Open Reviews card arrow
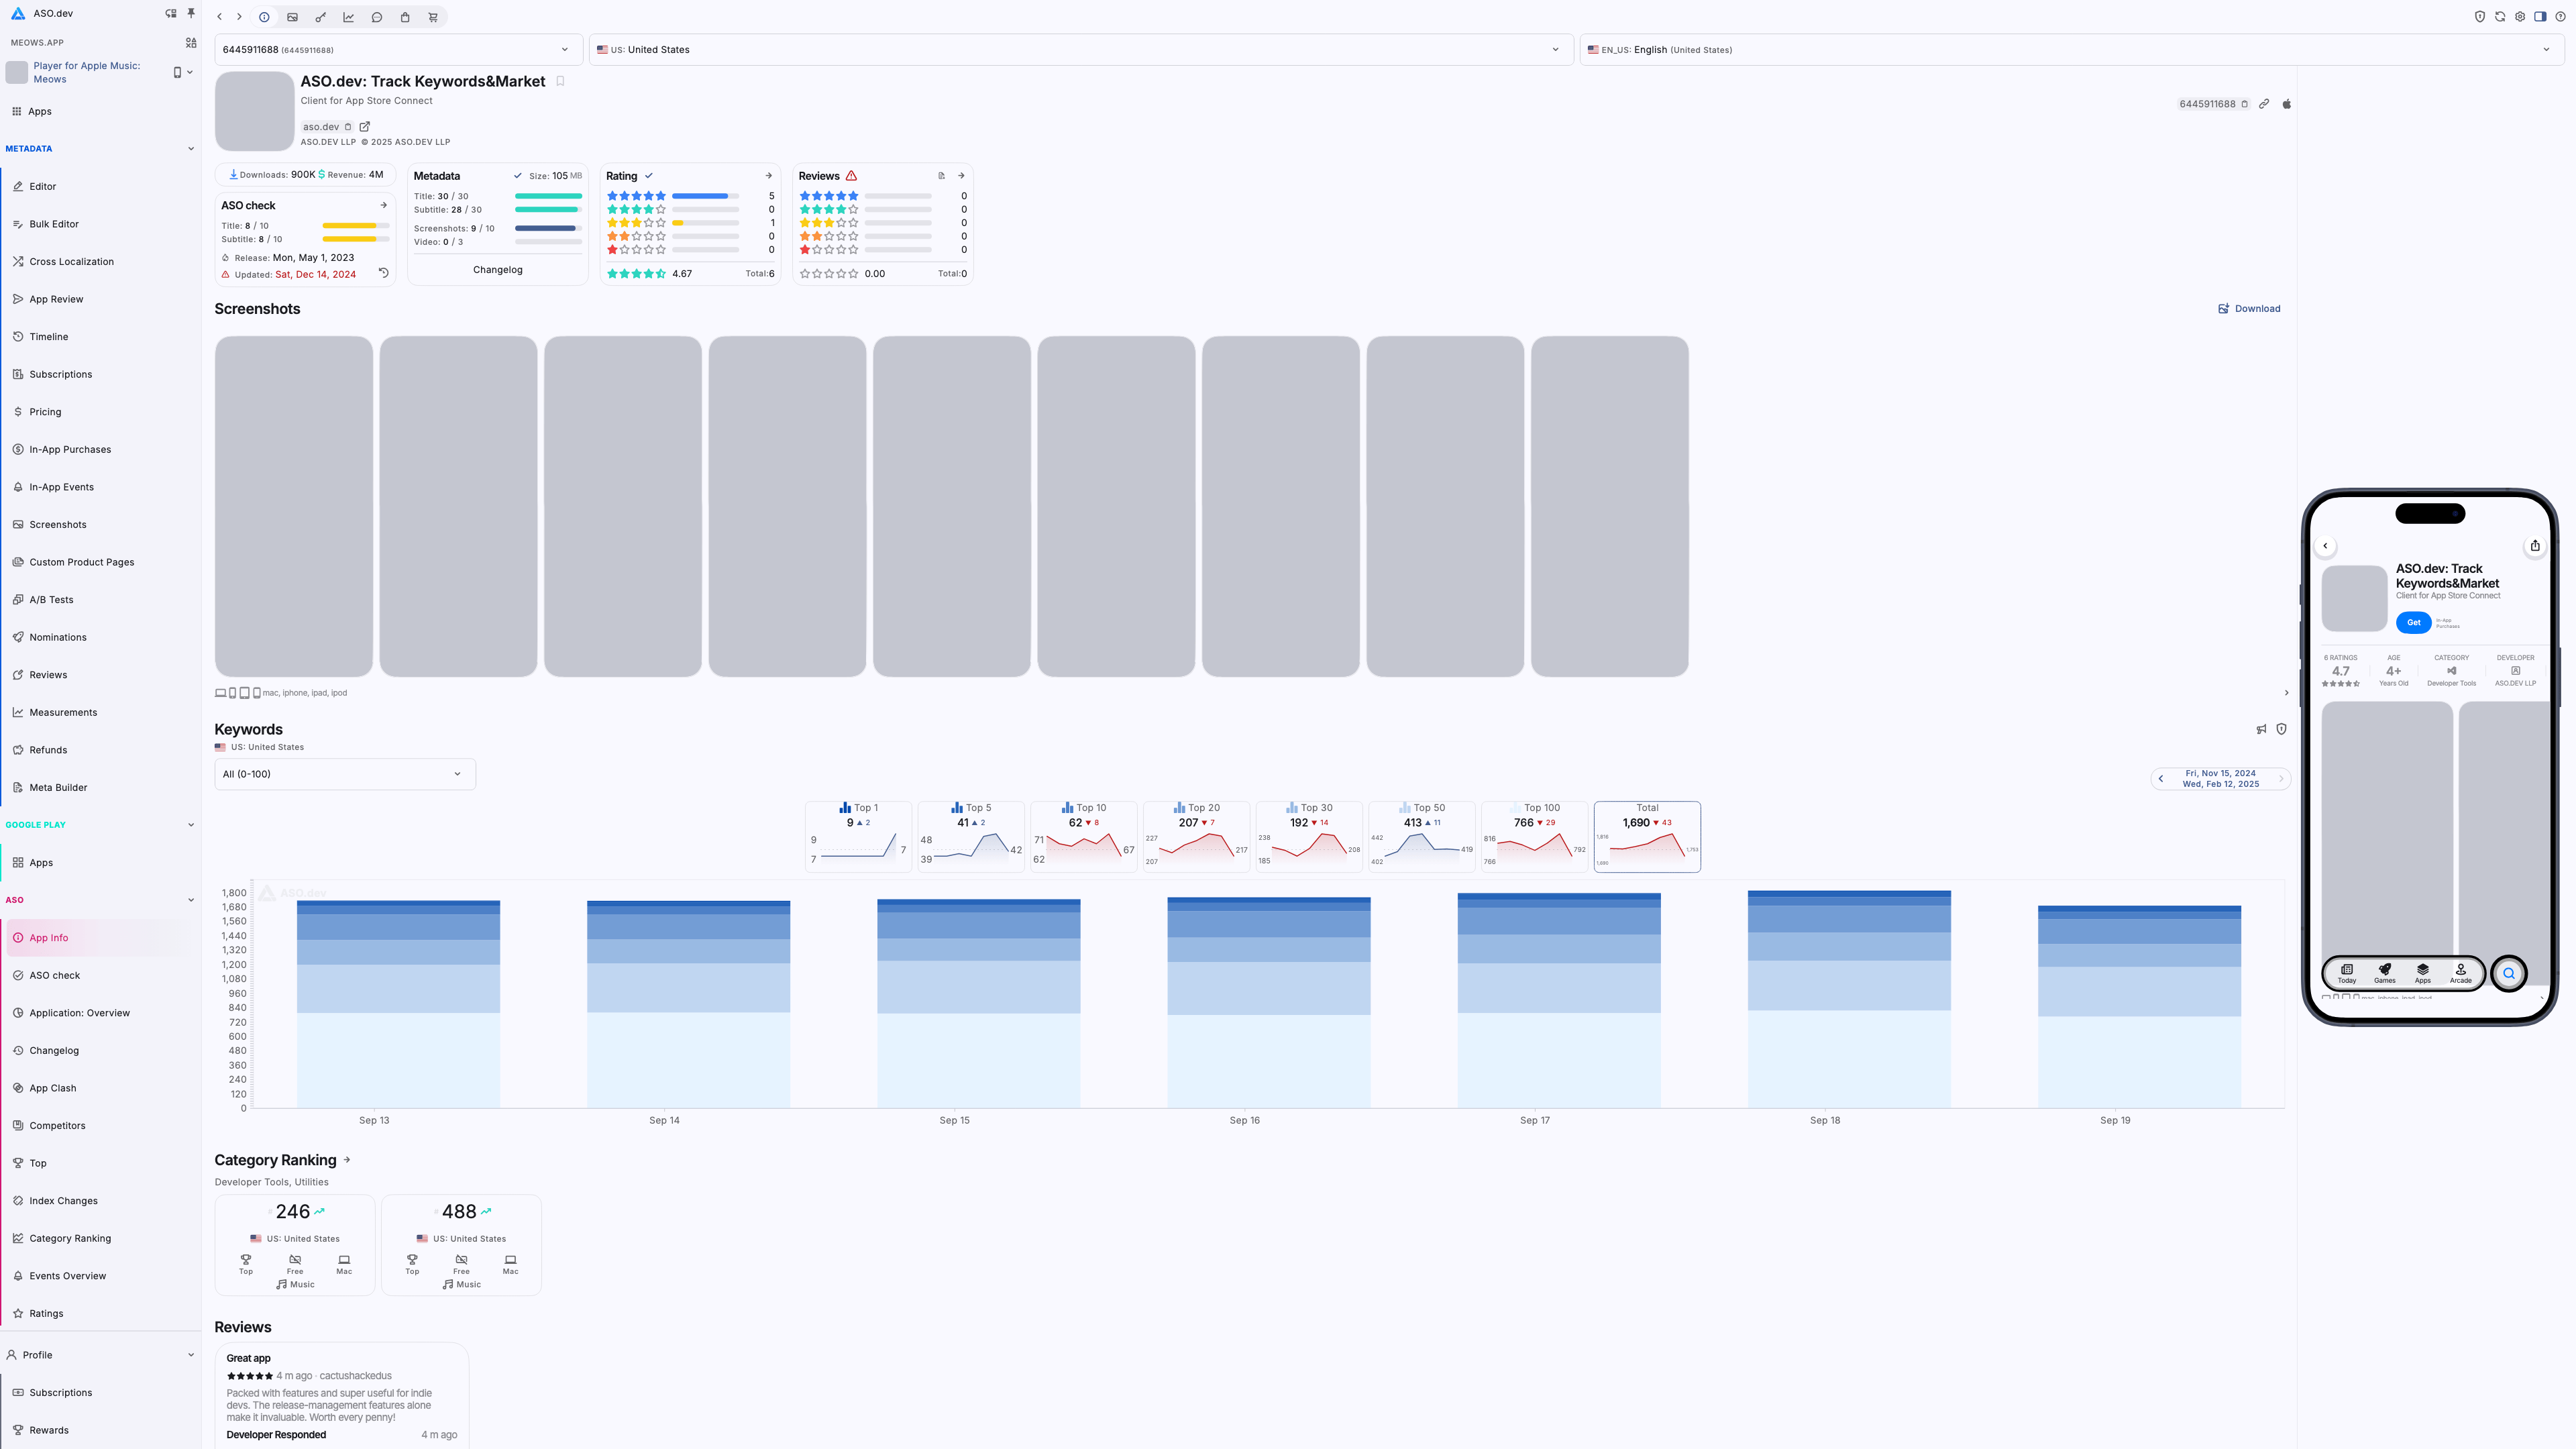 click(961, 176)
